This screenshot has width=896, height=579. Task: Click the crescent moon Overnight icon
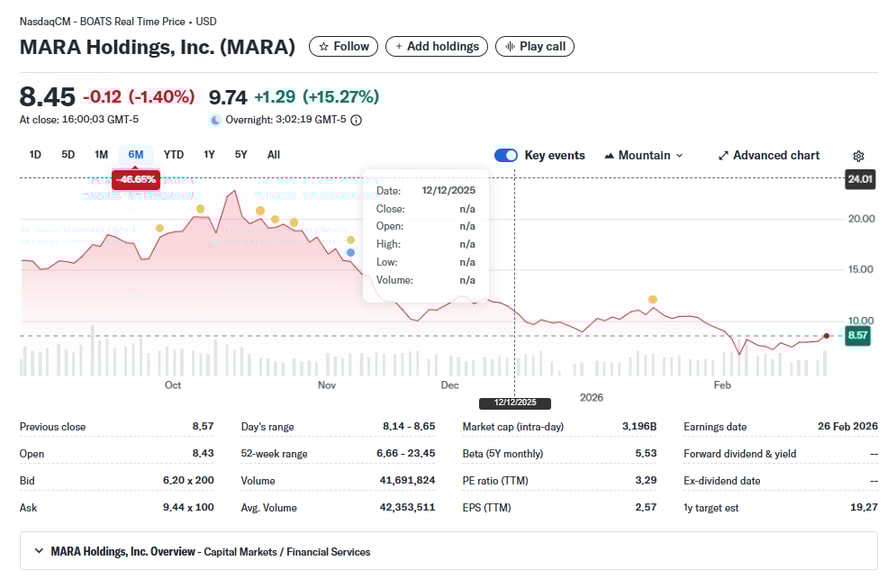point(215,120)
